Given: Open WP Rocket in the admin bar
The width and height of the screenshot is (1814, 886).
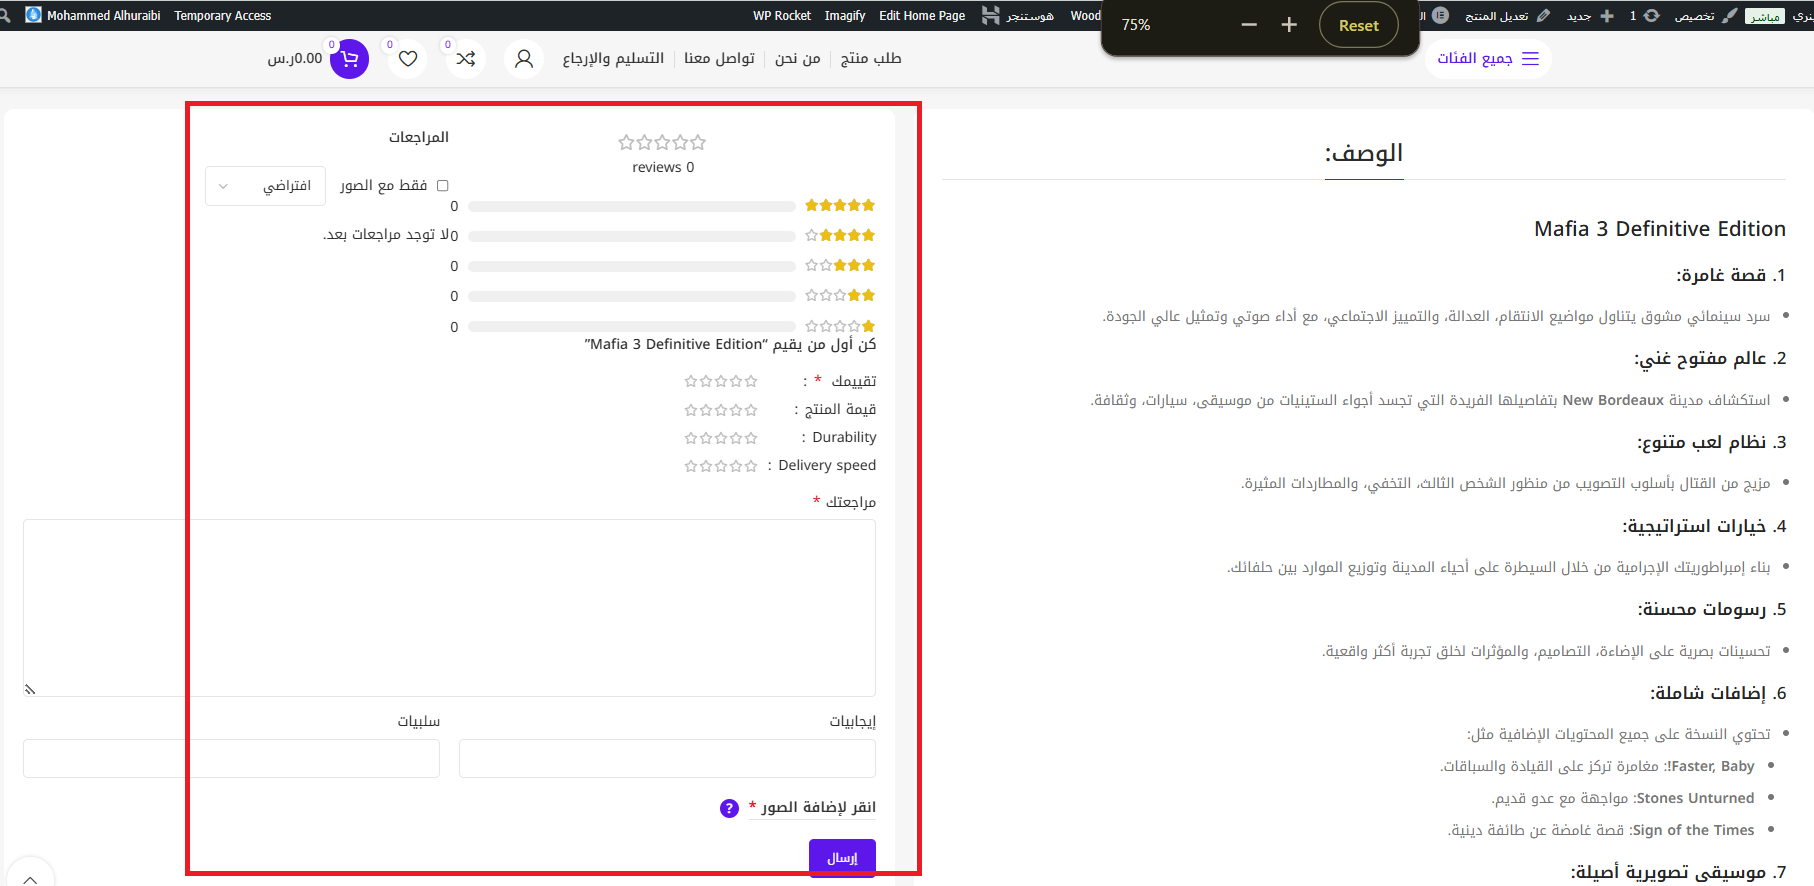Looking at the screenshot, I should coord(782,15).
